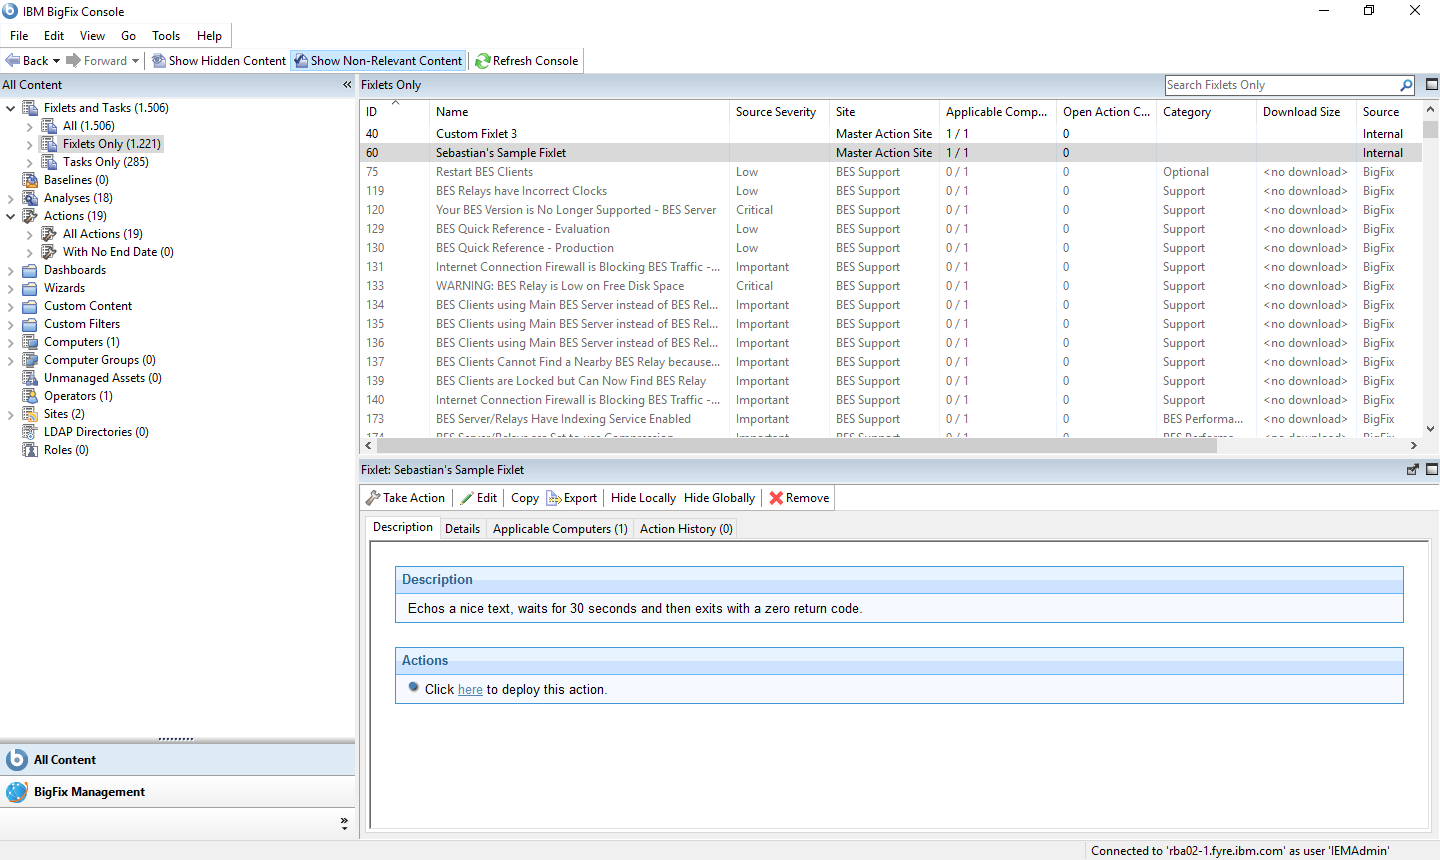Open the Forward history dropdown arrow
The width and height of the screenshot is (1440, 860).
(135, 61)
